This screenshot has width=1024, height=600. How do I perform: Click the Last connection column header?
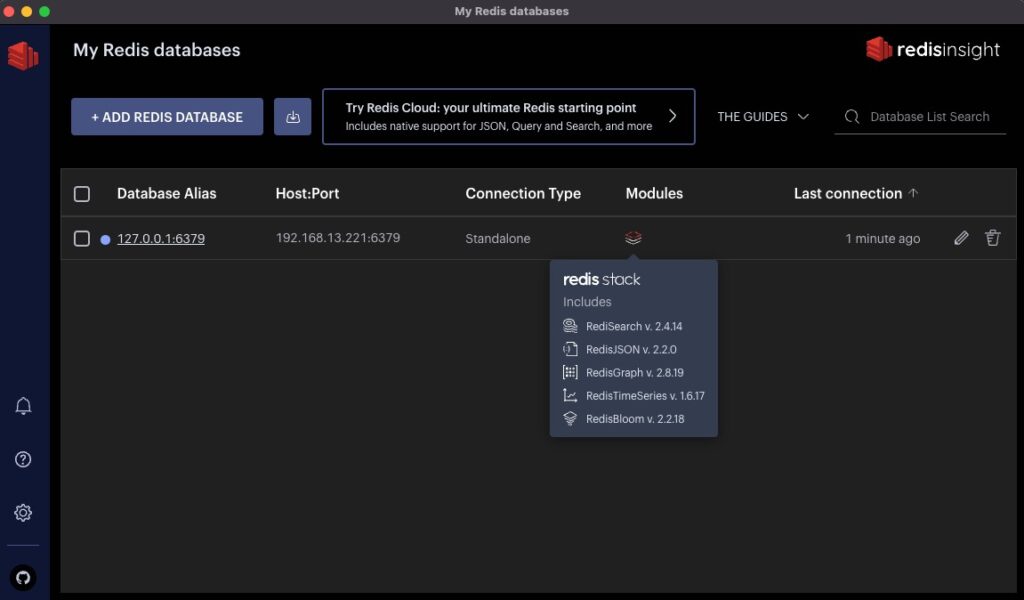pos(848,193)
